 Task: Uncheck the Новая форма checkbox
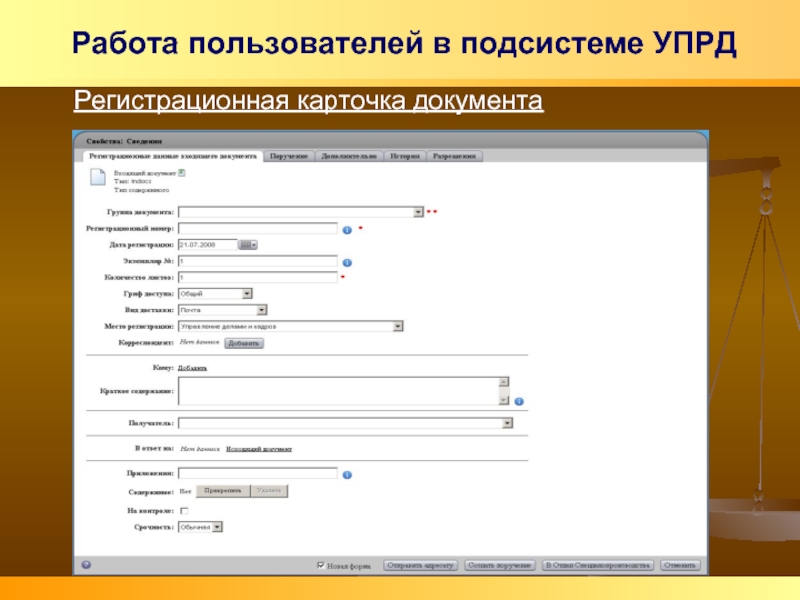point(321,565)
